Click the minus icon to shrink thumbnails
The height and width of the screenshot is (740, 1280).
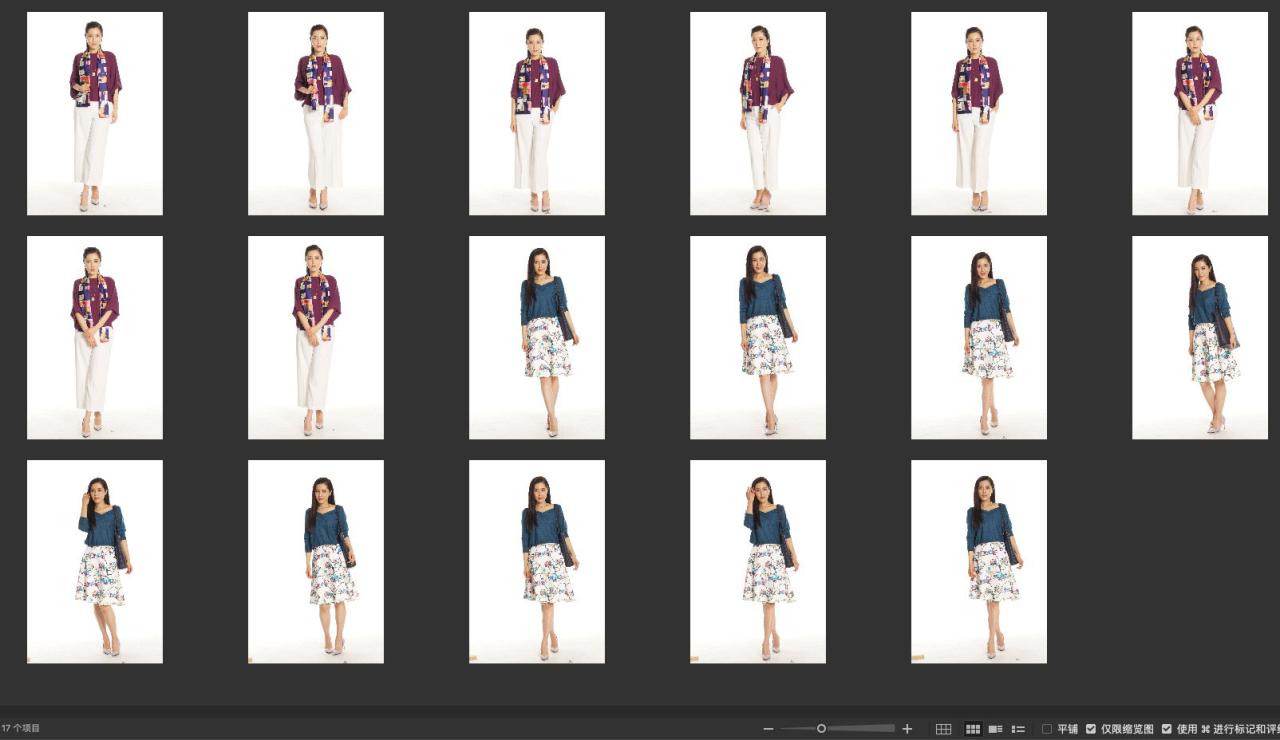(x=768, y=729)
